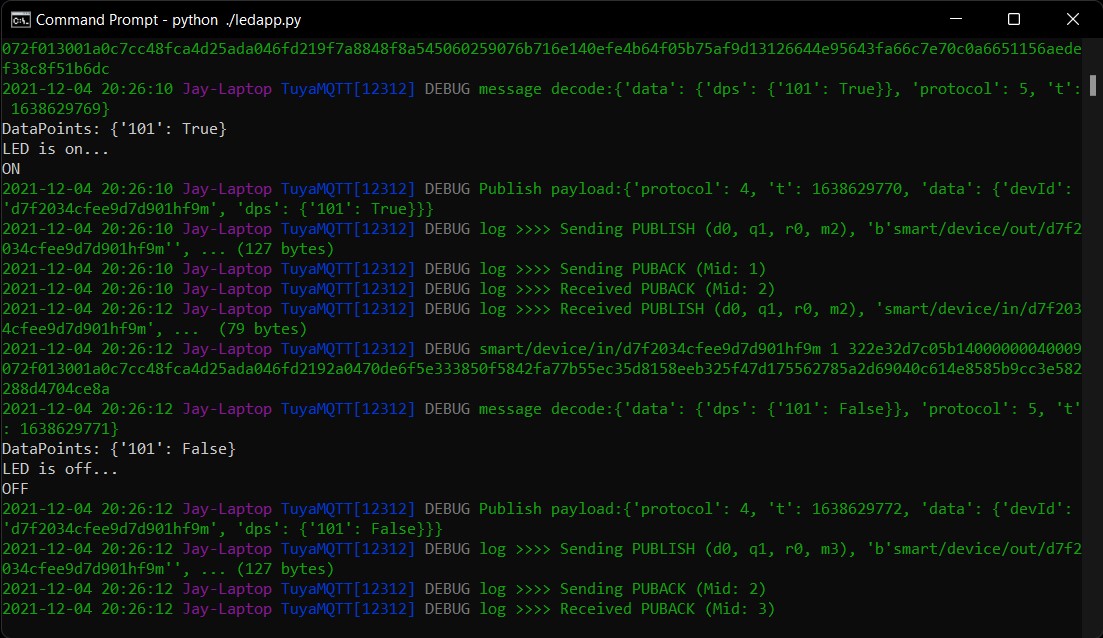Maximize the Command Prompt window
Image resolution: width=1103 pixels, height=638 pixels.
(1014, 19)
